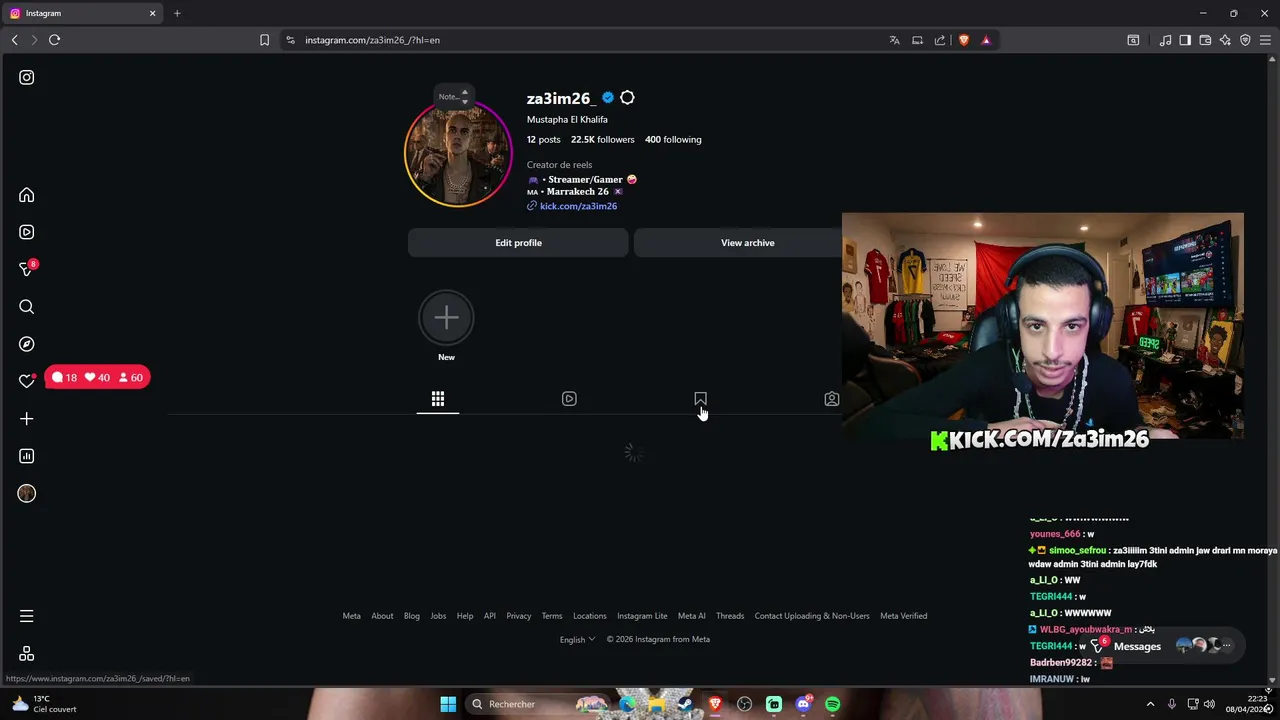Open Leo AI sparkle icon
This screenshot has height=720, width=1280.
click(1225, 40)
